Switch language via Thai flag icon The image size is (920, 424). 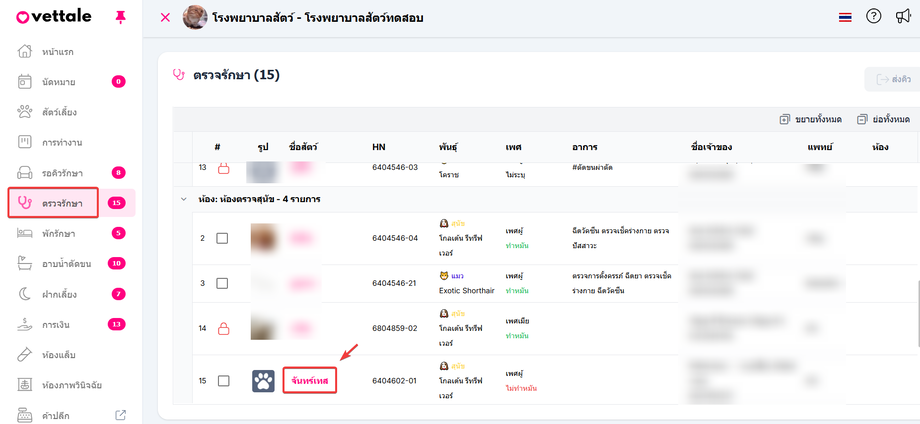(845, 18)
